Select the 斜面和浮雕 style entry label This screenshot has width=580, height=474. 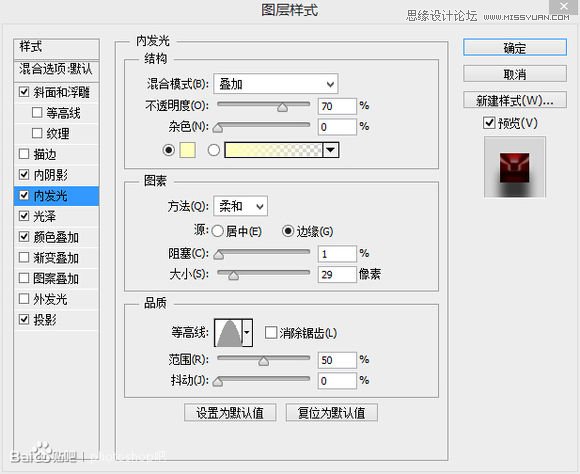tap(62, 92)
